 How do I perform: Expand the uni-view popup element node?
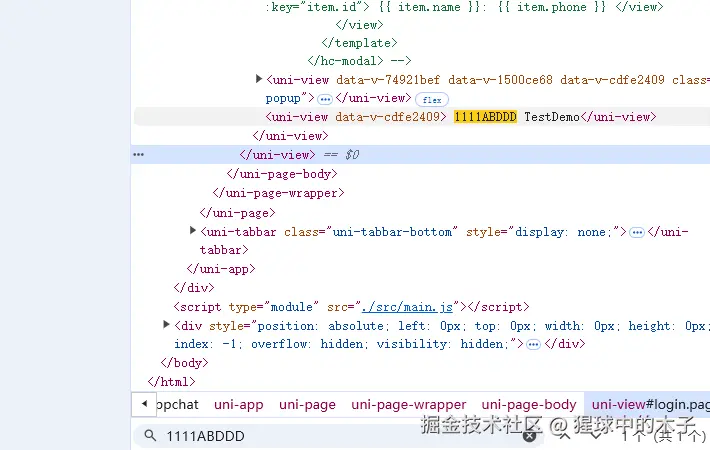pyautogui.click(x=259, y=79)
